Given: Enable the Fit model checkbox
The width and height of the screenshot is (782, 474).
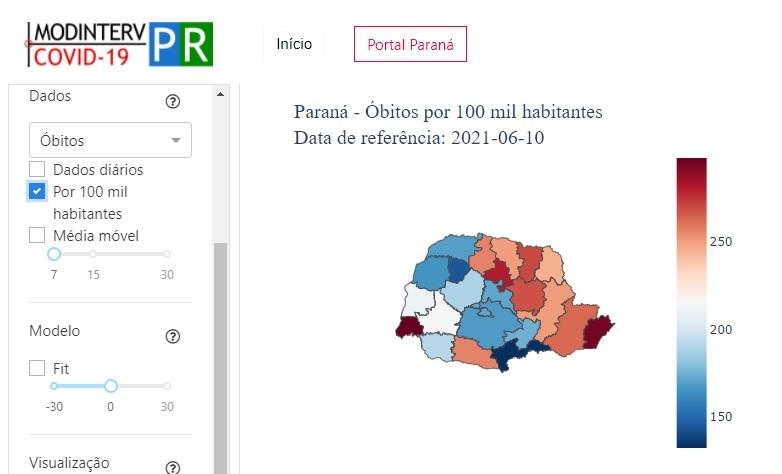Looking at the screenshot, I should coord(37,368).
